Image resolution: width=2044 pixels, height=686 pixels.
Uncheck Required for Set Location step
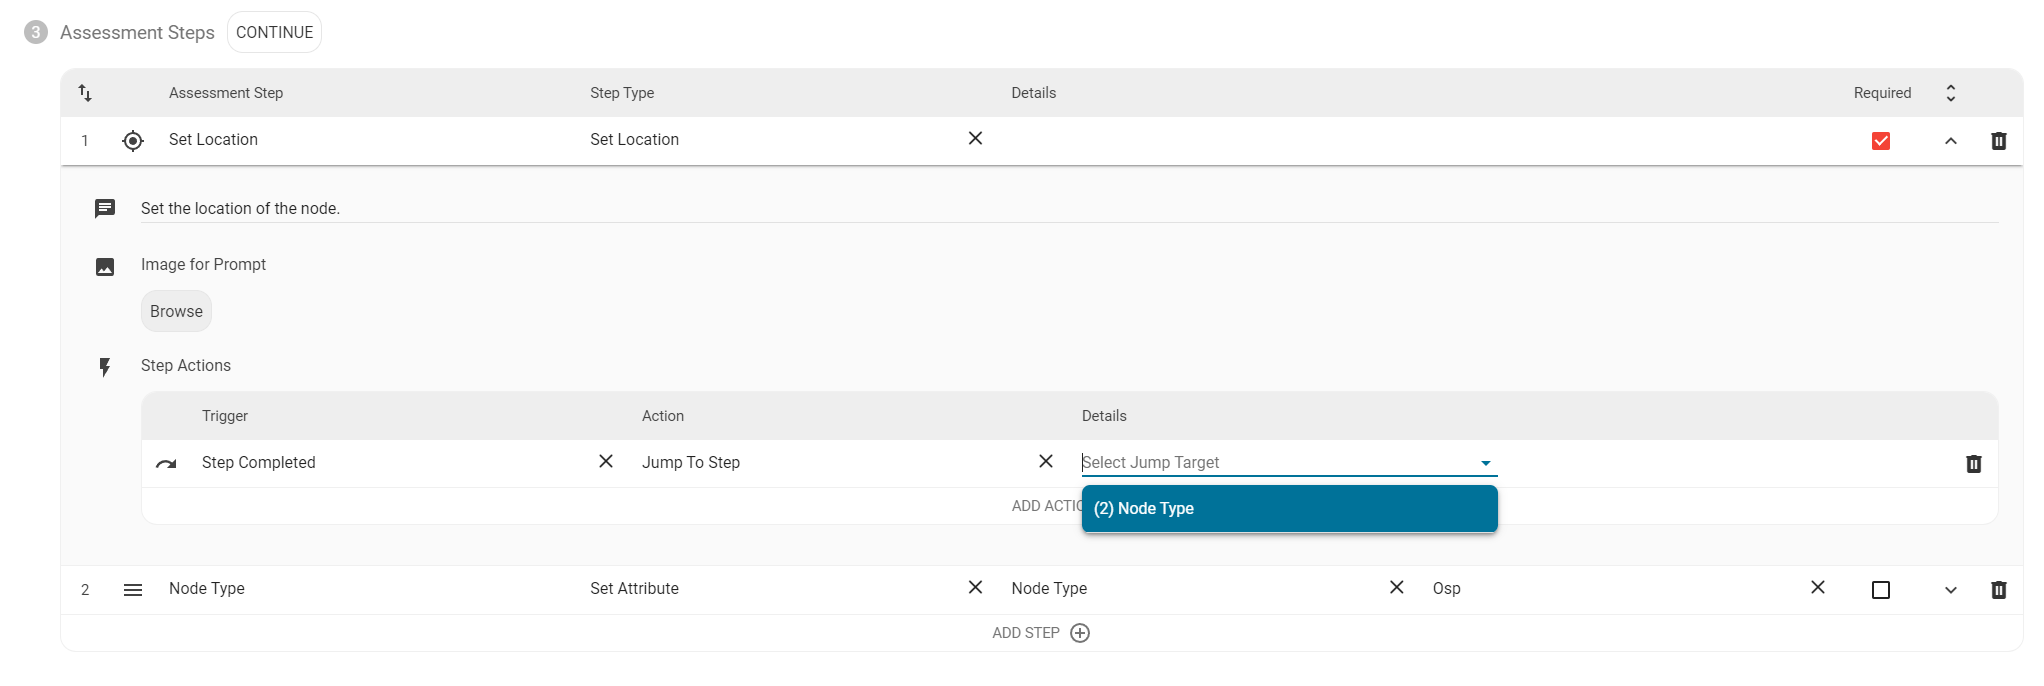1880,141
